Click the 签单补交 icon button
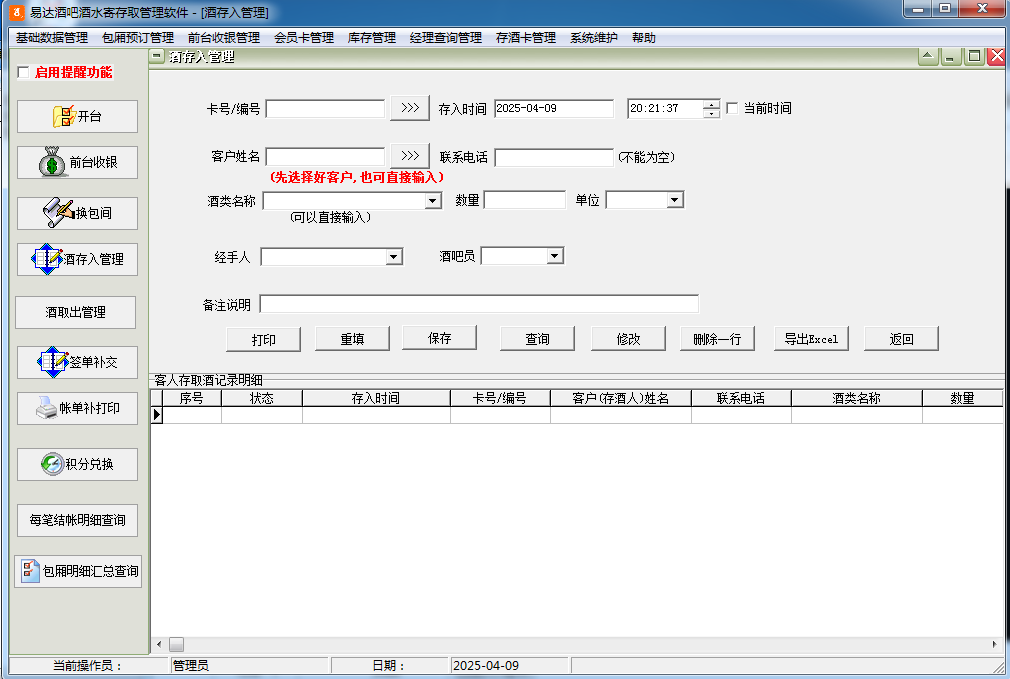 77,362
